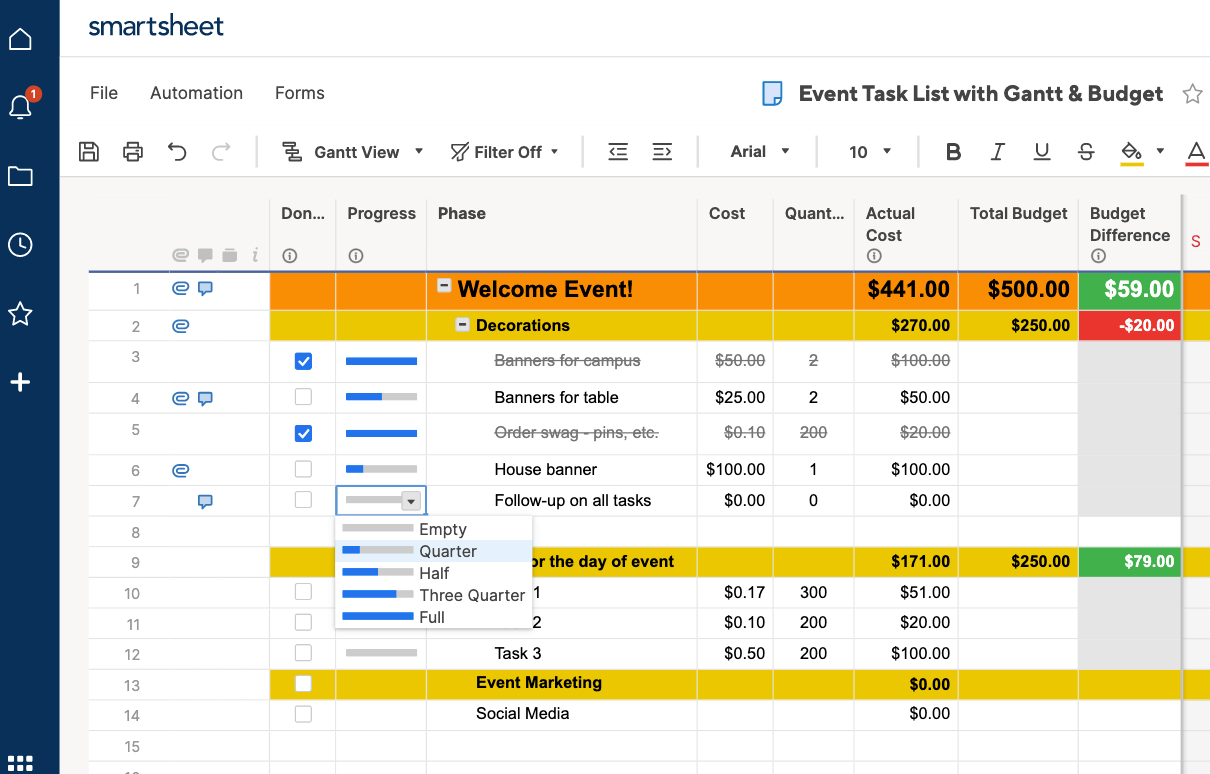
Task: Open the File menu
Action: (104, 93)
